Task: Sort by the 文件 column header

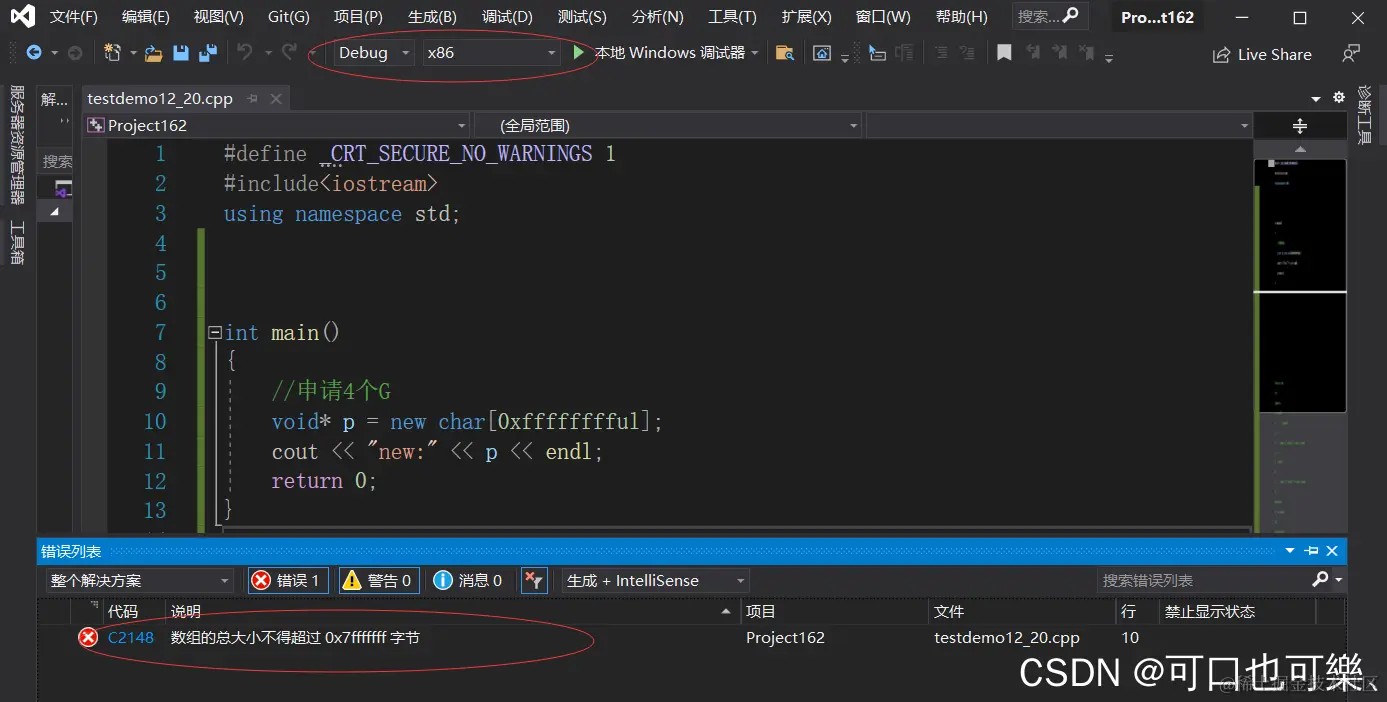Action: [1022, 611]
